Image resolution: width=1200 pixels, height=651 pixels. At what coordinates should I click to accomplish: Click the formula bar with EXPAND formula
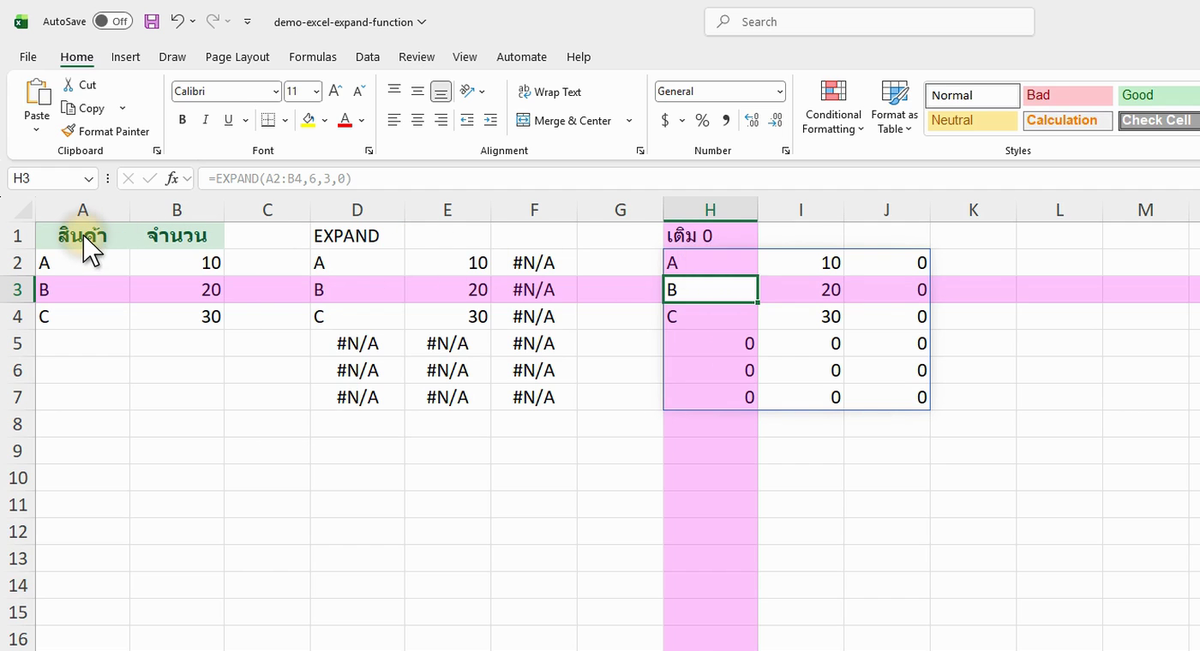[698, 178]
